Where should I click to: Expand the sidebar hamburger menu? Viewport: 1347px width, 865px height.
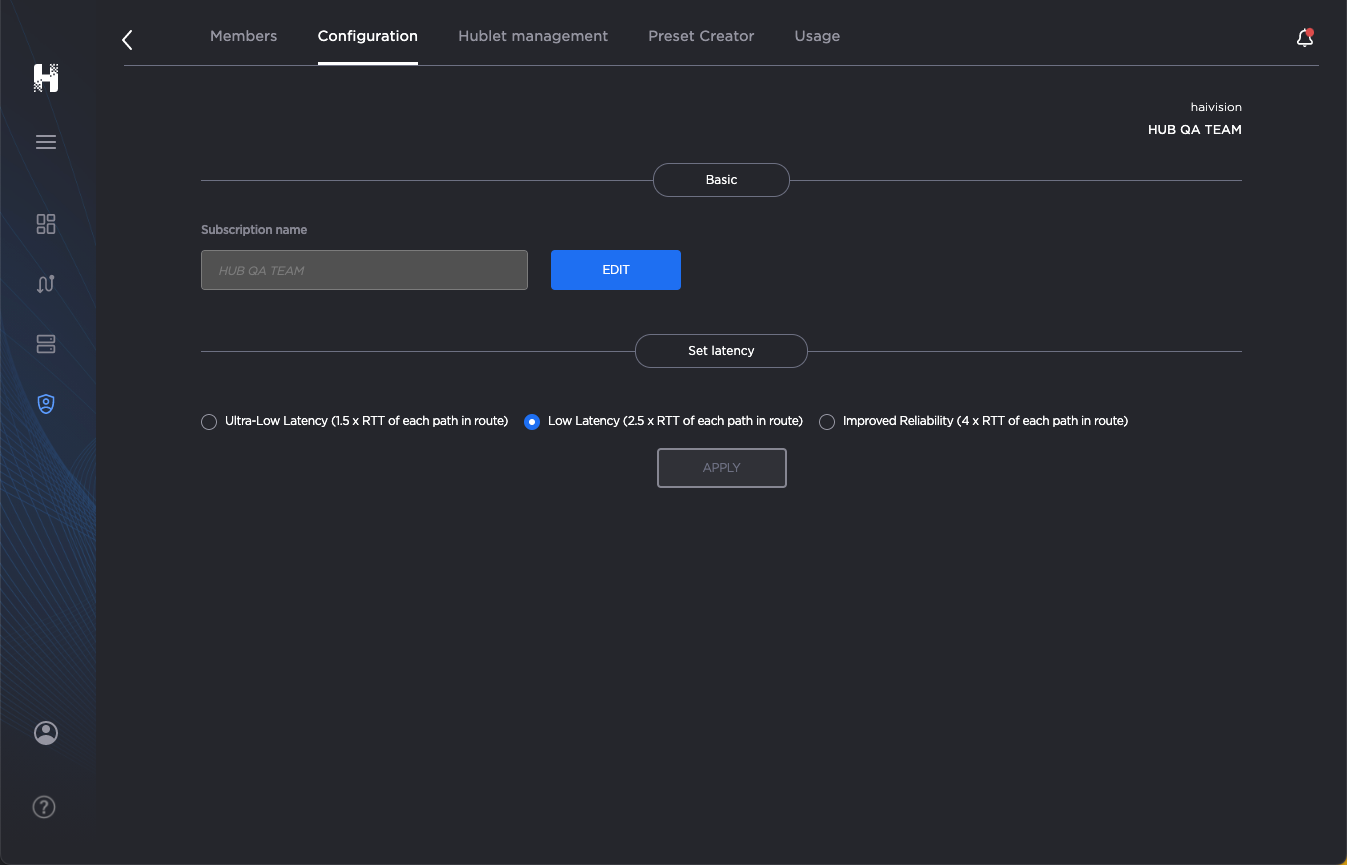coord(46,142)
